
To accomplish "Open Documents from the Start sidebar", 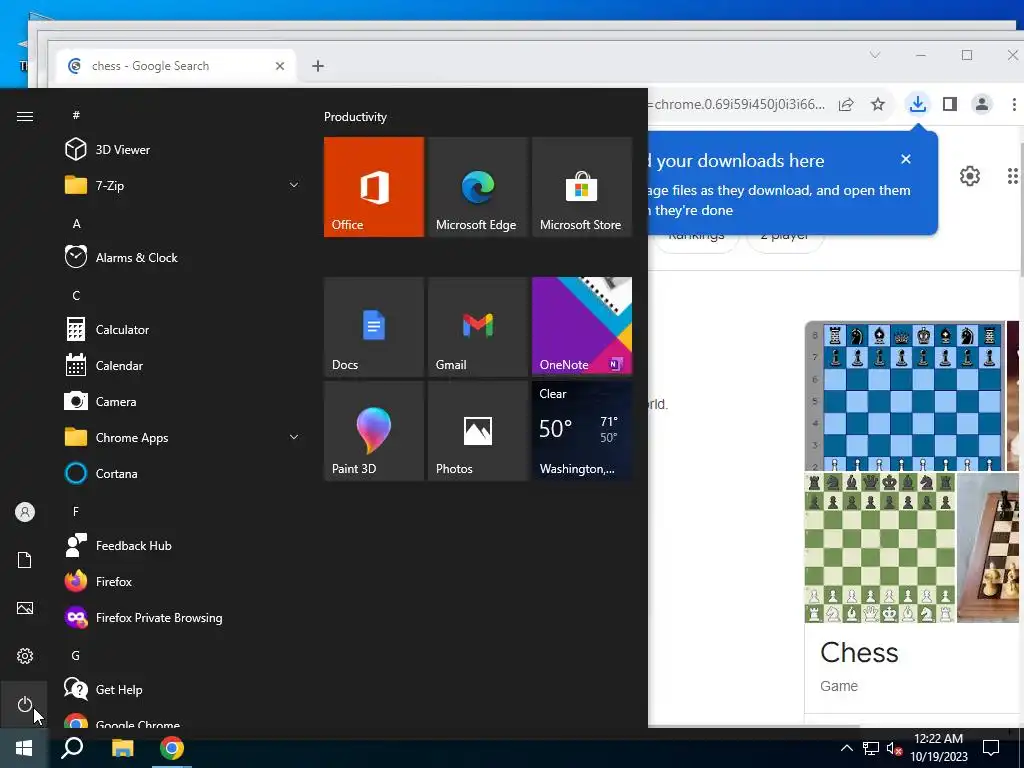I will (x=25, y=560).
